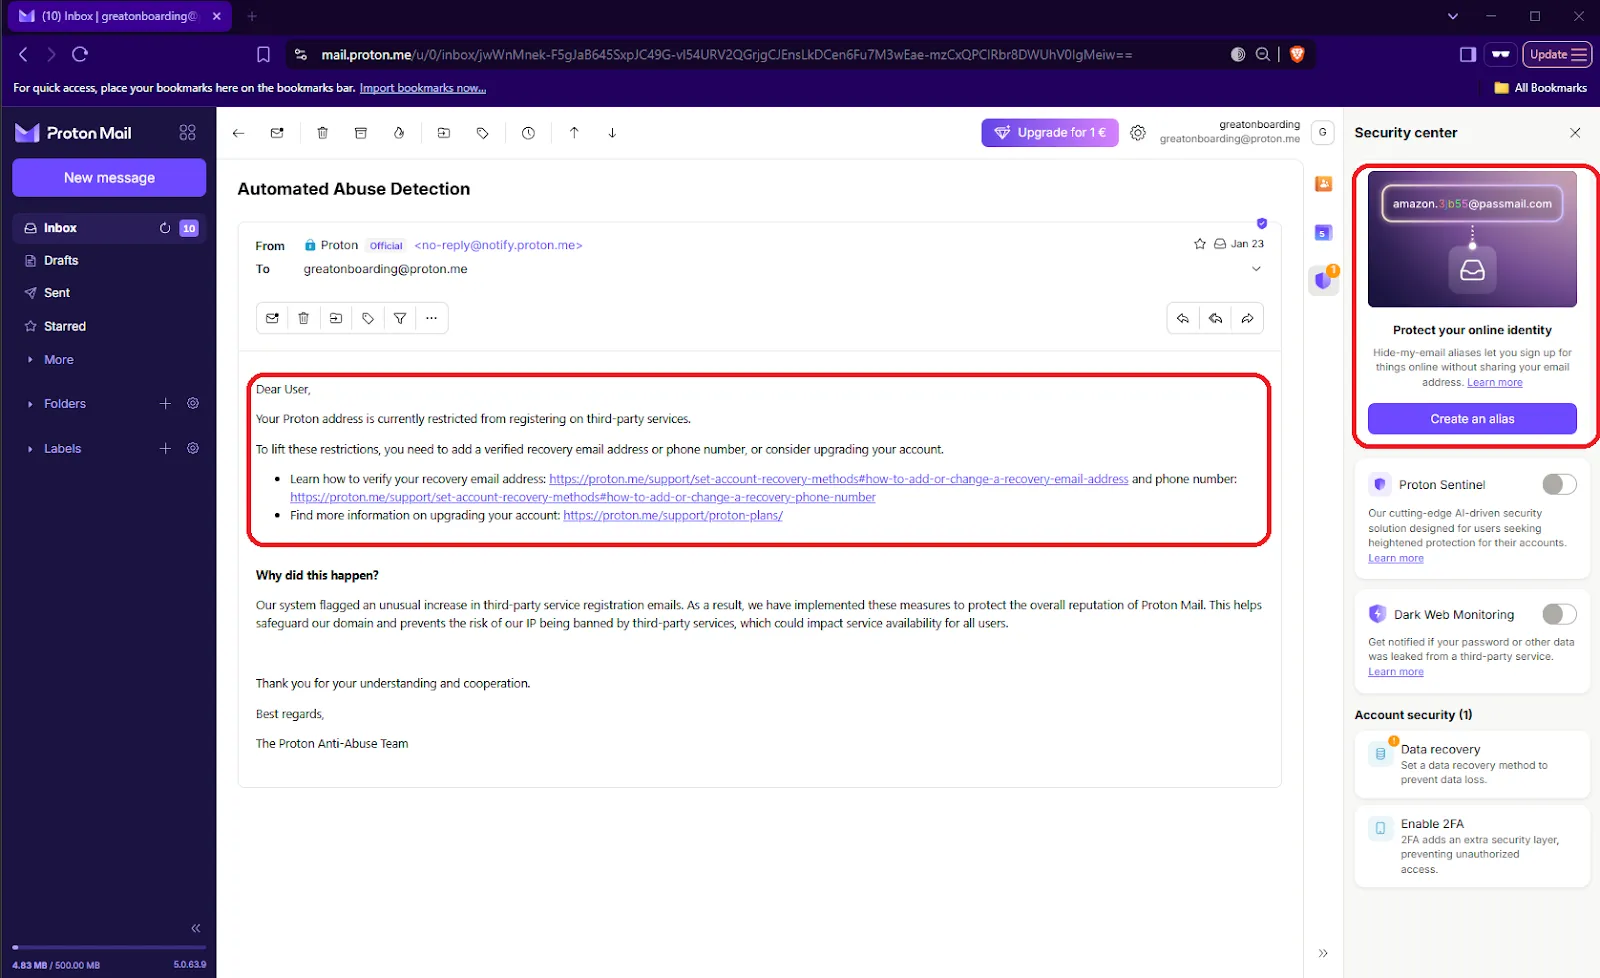Viewport: 1600px width, 978px height.
Task: Click the filter icon in message action bar
Action: pos(400,318)
